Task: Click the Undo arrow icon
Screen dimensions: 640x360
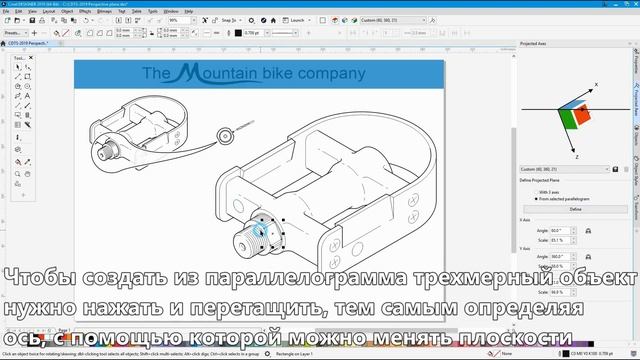Action: [86, 20]
